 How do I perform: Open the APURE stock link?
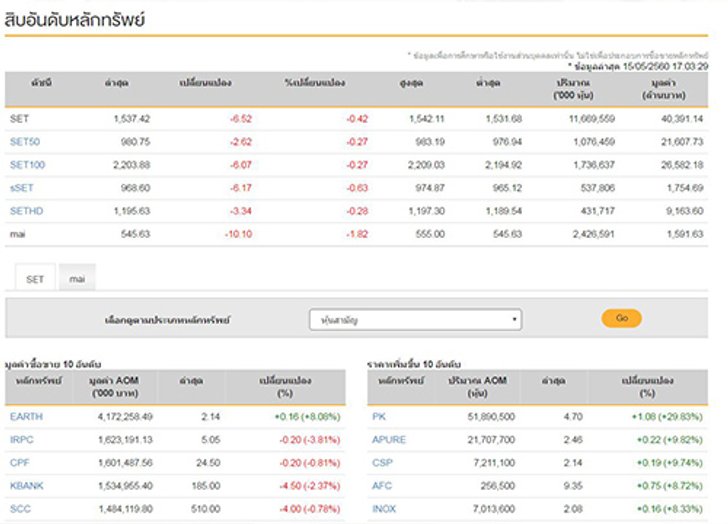click(389, 440)
